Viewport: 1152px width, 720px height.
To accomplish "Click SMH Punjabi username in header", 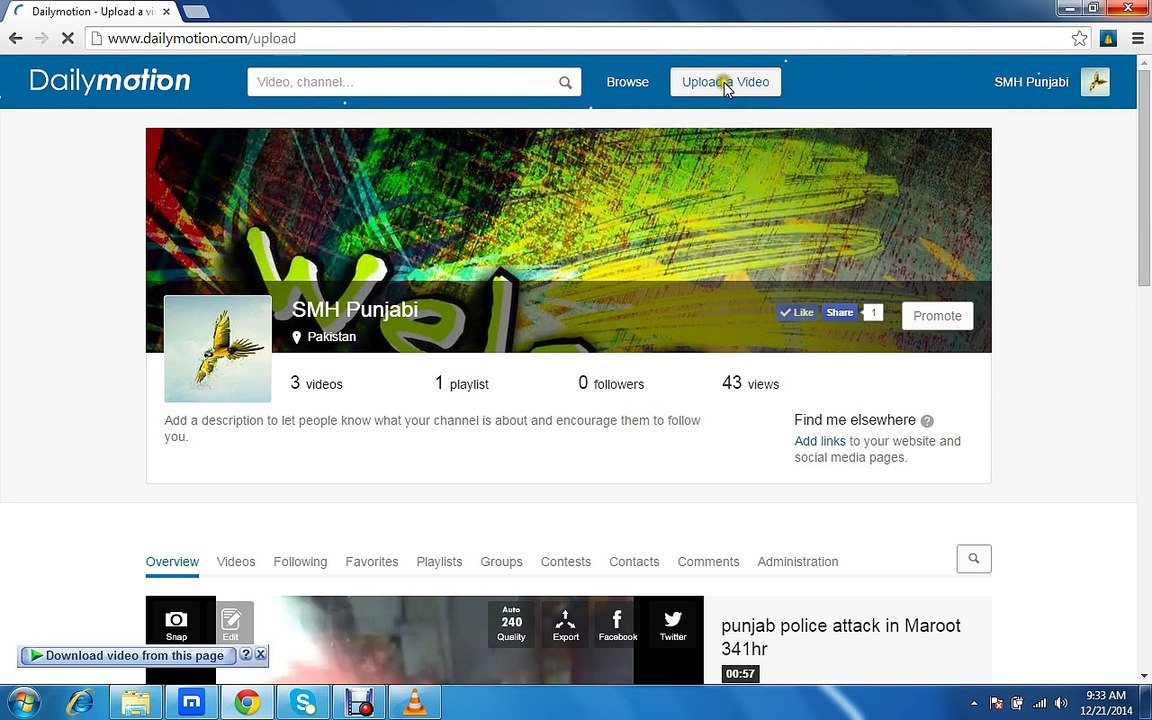I will click(x=1031, y=82).
